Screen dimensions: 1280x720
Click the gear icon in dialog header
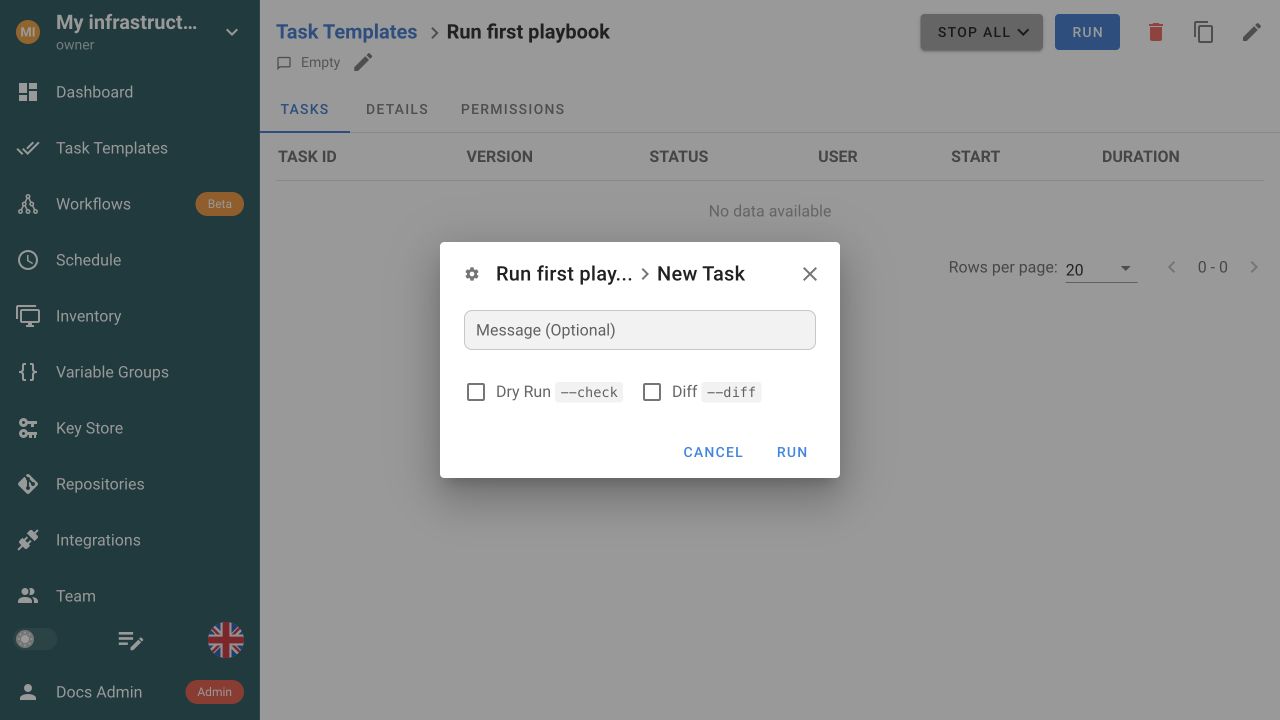click(472, 274)
